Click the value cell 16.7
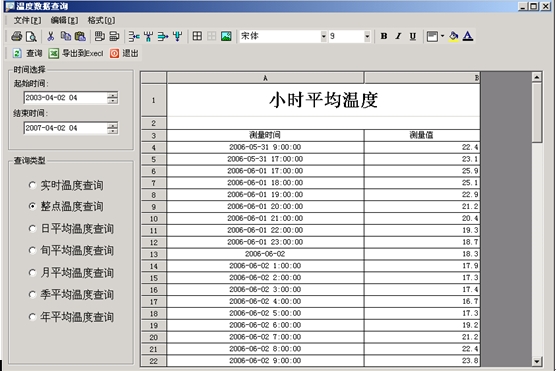The width and height of the screenshot is (556, 371). tap(422, 301)
